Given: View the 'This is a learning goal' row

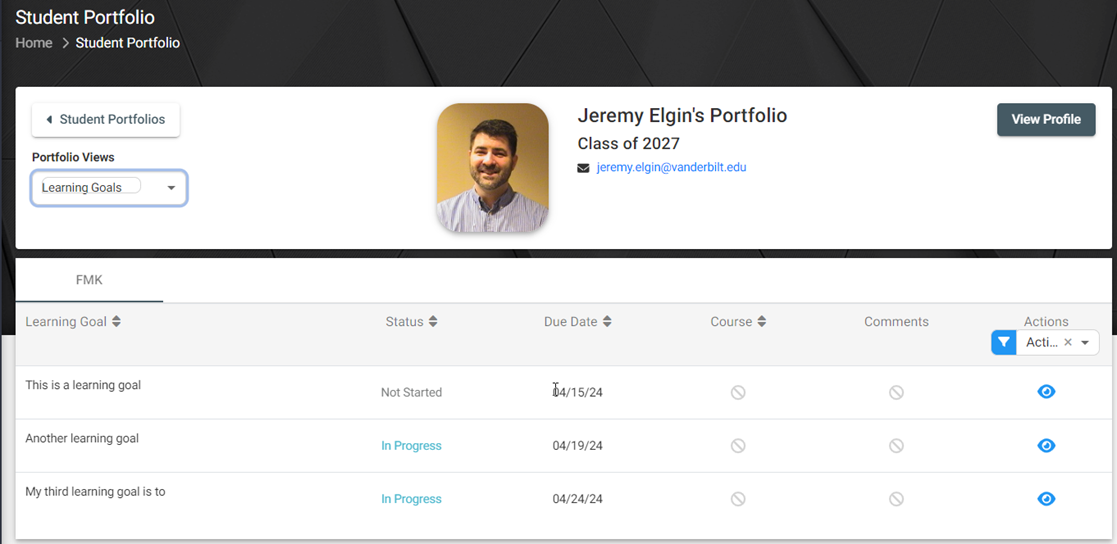Looking at the screenshot, I should tap(1046, 392).
